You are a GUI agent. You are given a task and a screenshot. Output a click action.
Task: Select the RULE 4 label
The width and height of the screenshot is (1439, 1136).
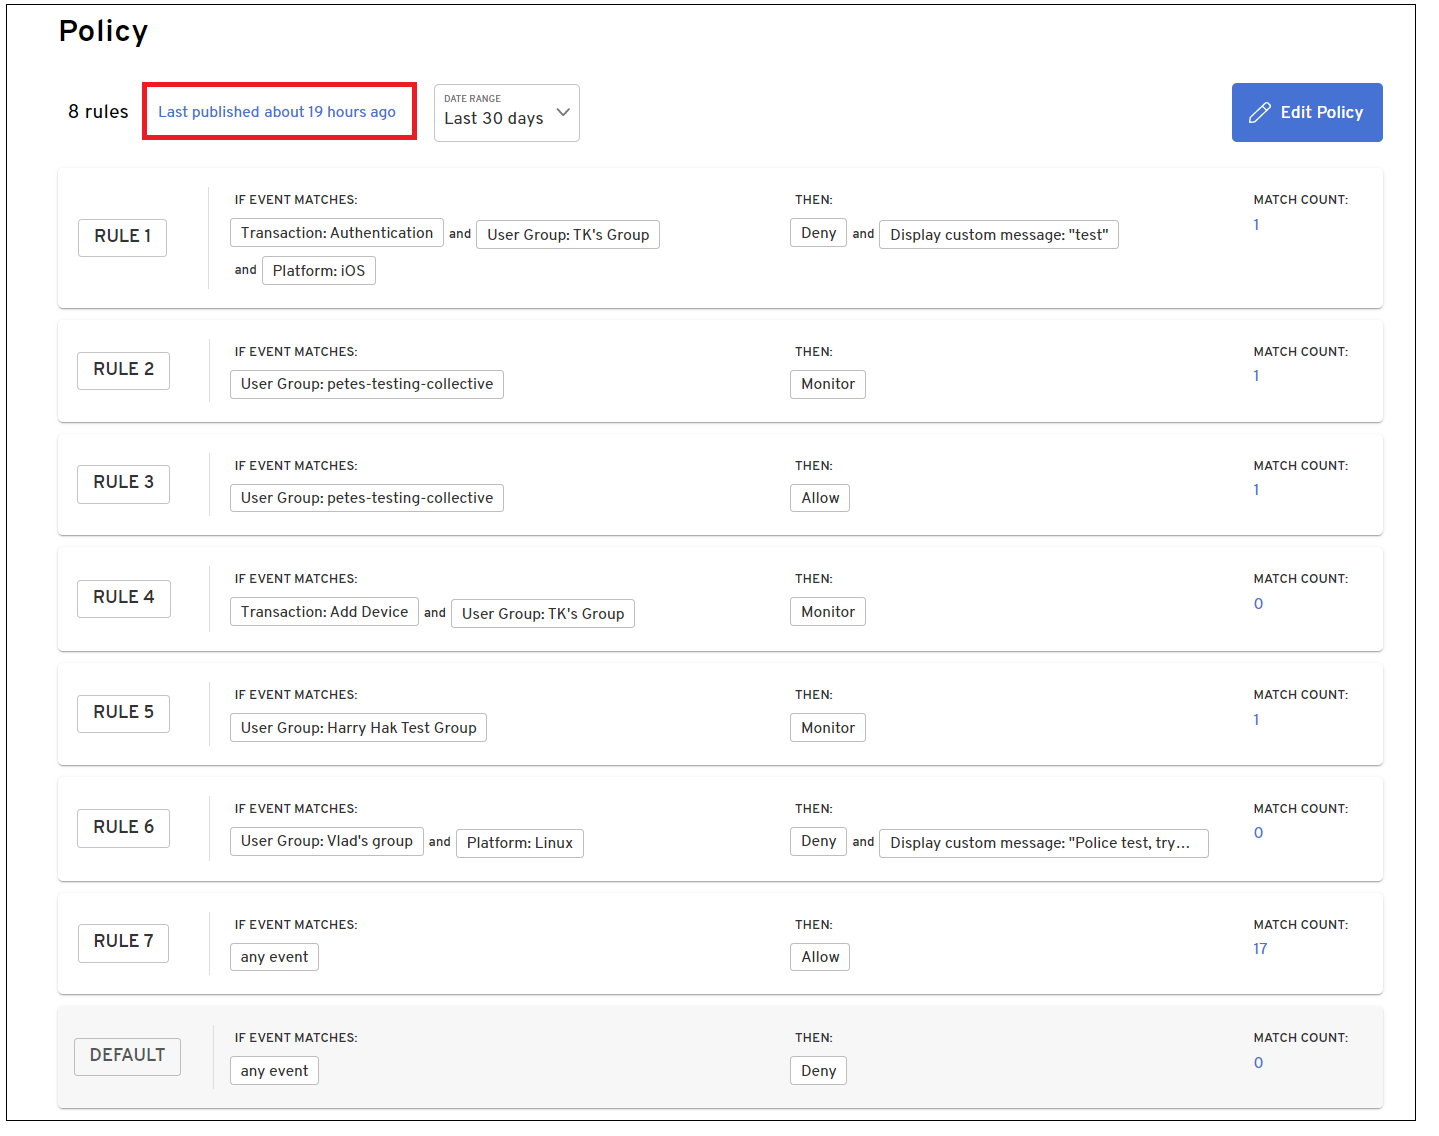(124, 598)
